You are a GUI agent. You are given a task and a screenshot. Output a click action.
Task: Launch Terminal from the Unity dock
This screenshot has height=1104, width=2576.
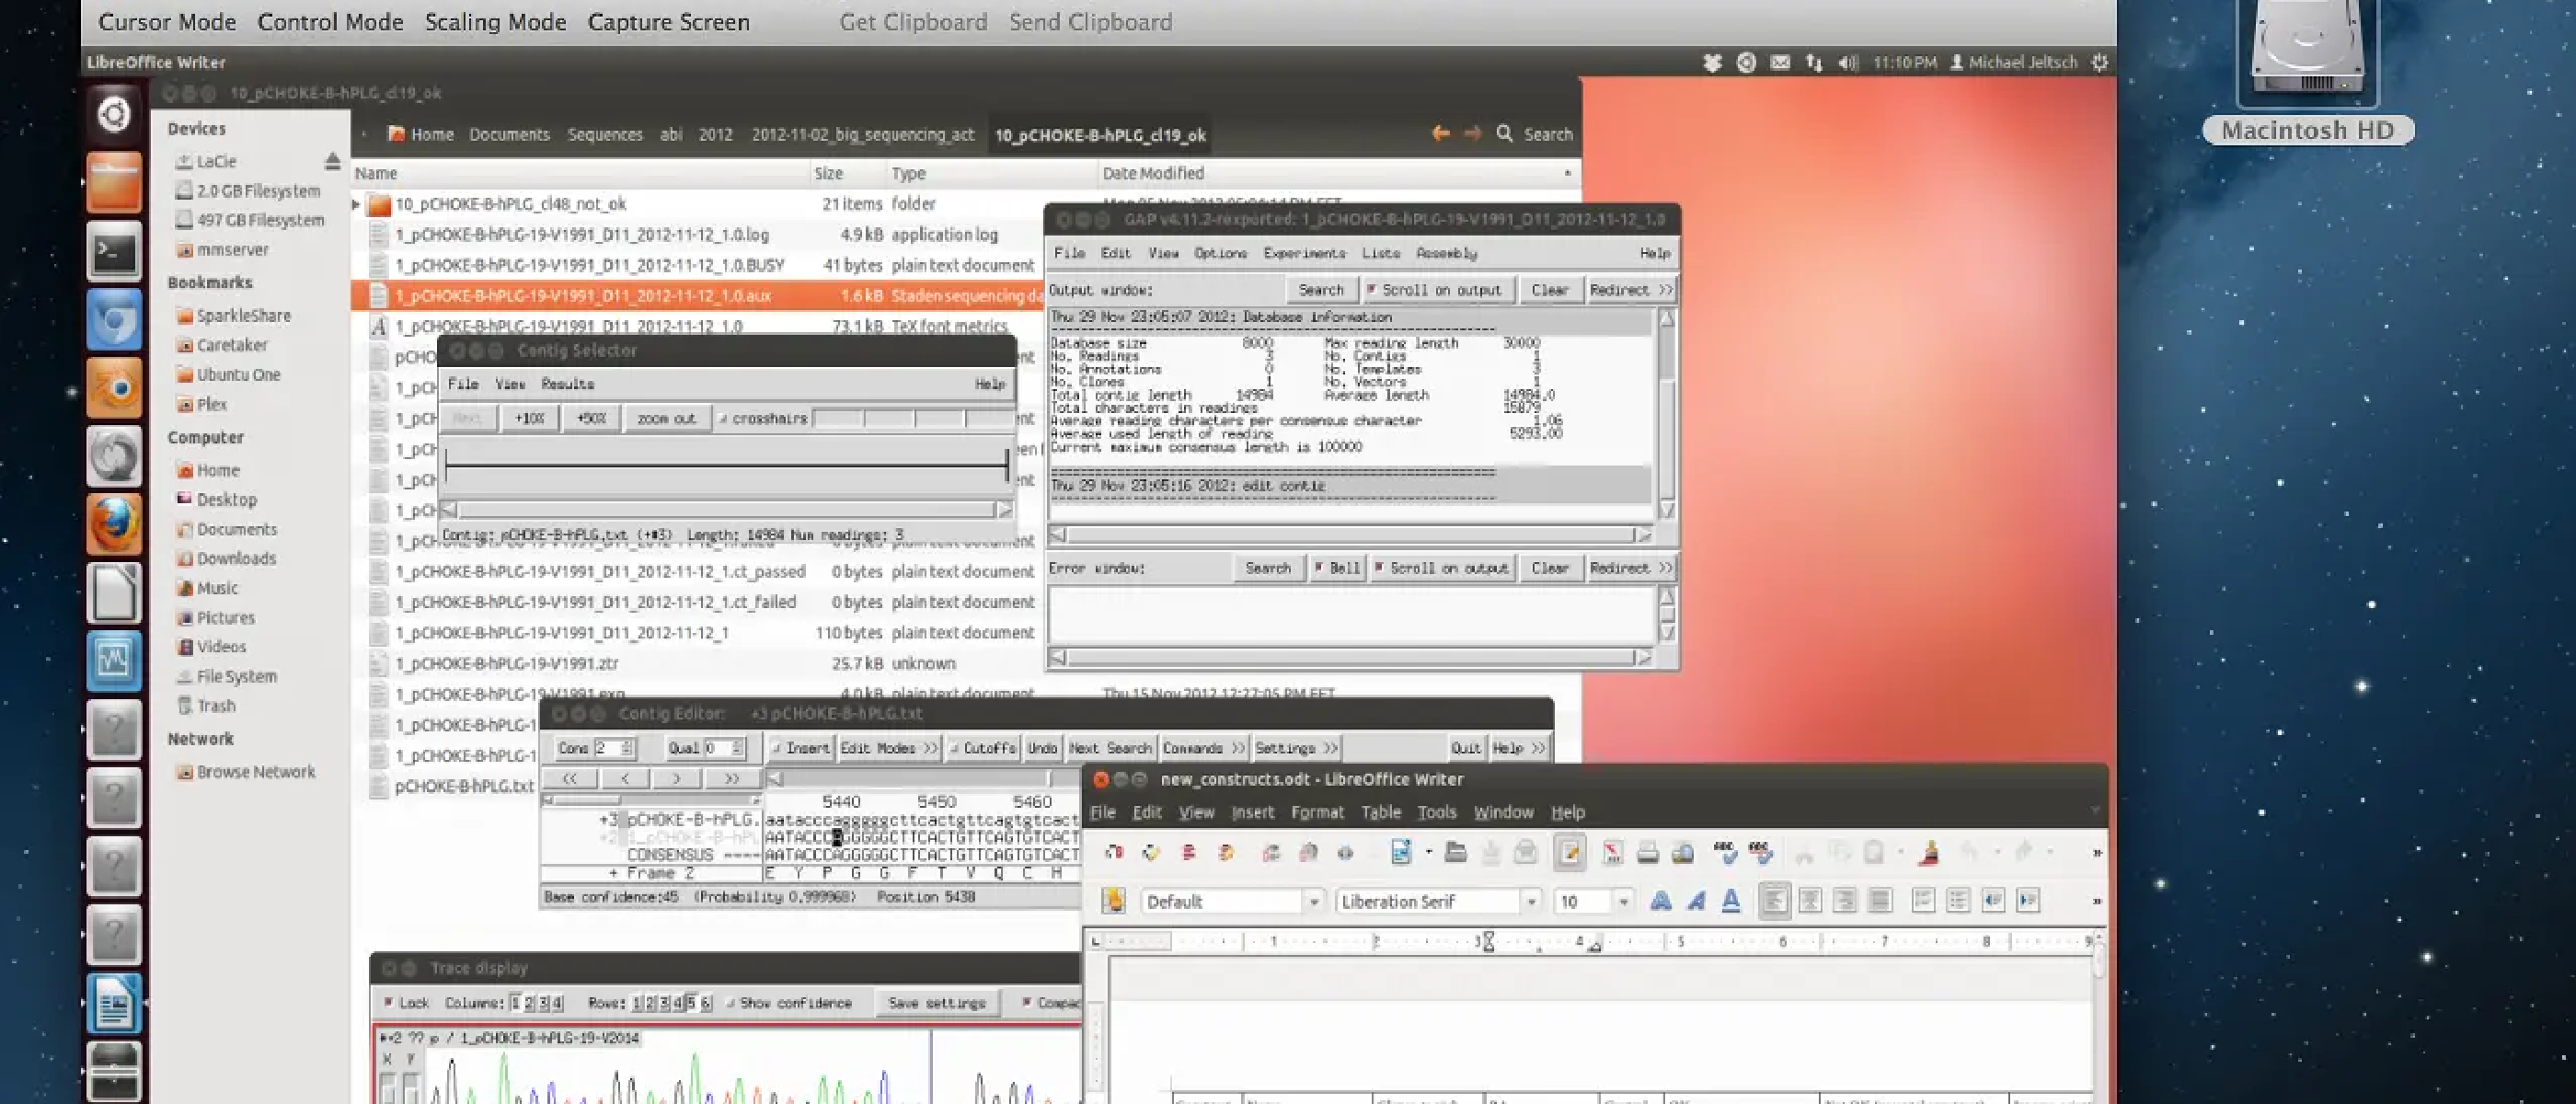(114, 251)
